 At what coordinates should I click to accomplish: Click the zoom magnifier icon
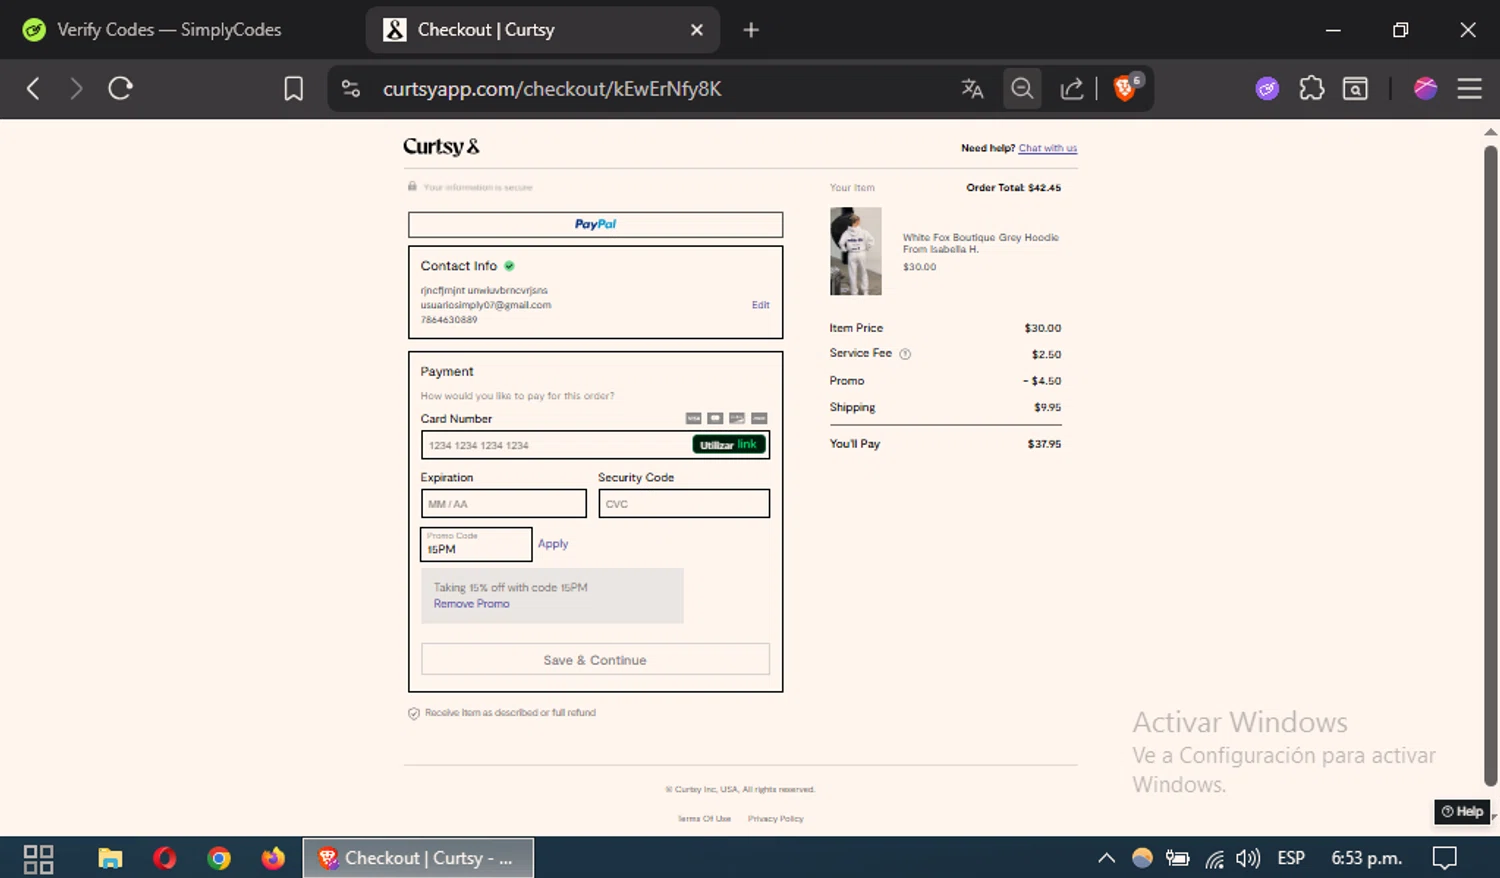tap(1022, 89)
